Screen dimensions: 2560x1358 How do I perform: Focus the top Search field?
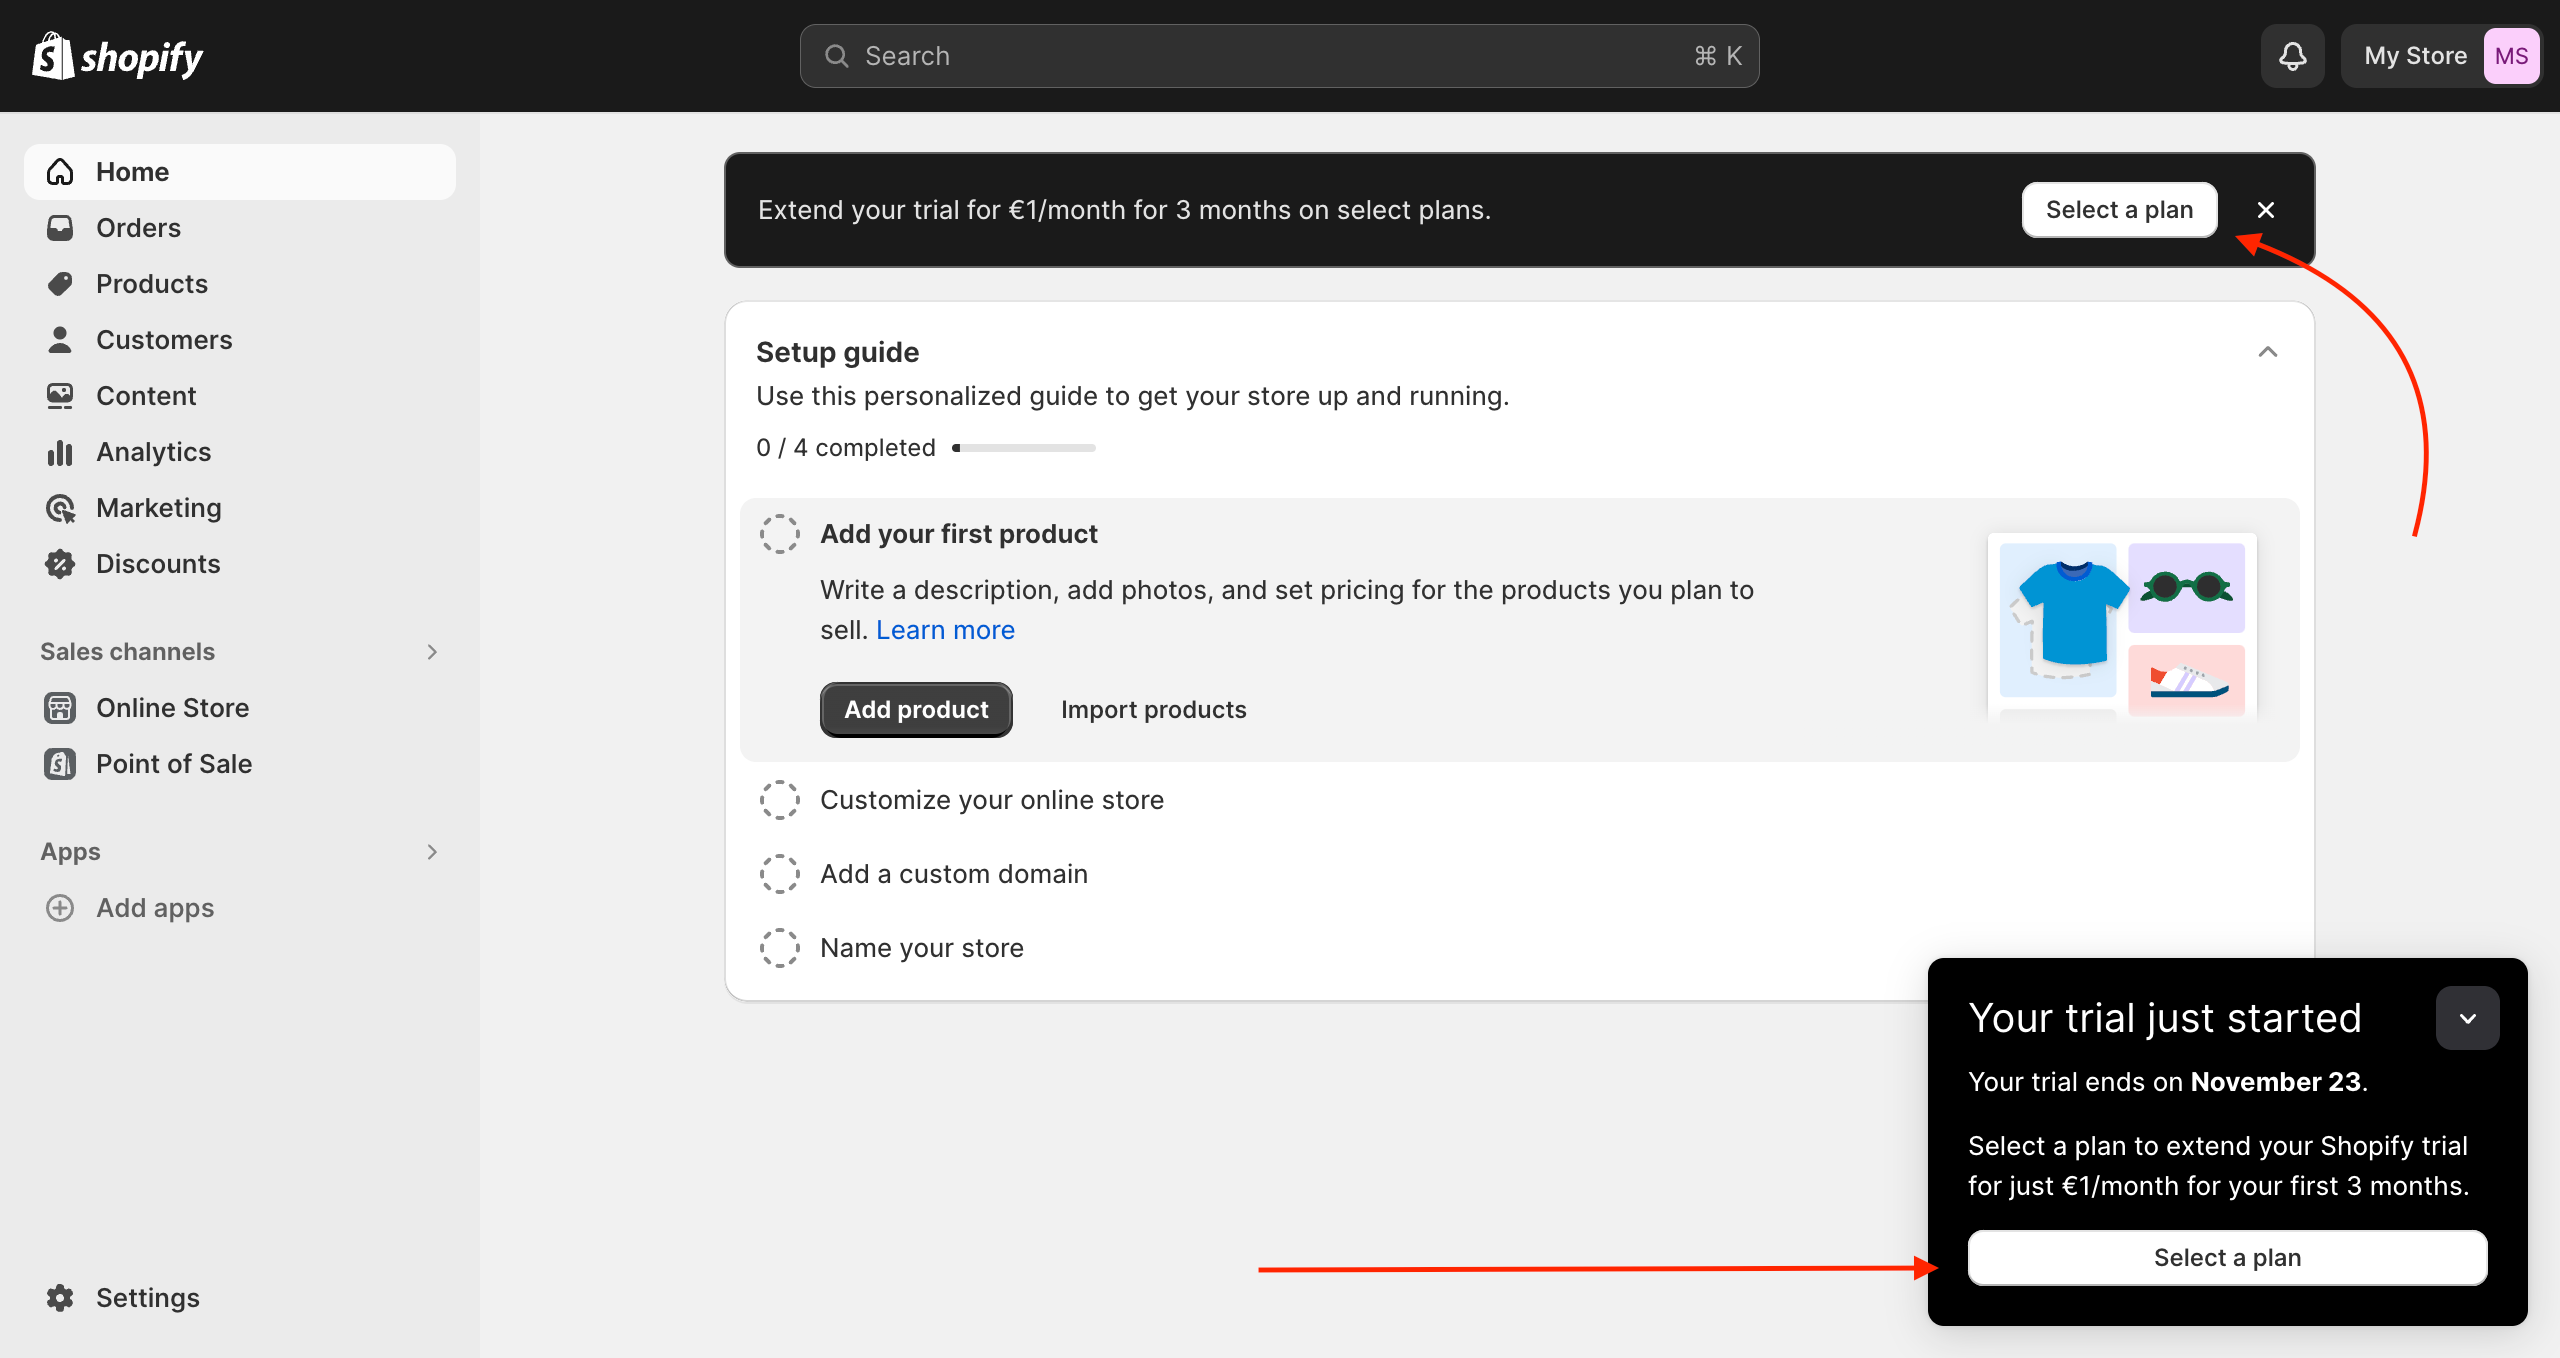[x=1279, y=56]
